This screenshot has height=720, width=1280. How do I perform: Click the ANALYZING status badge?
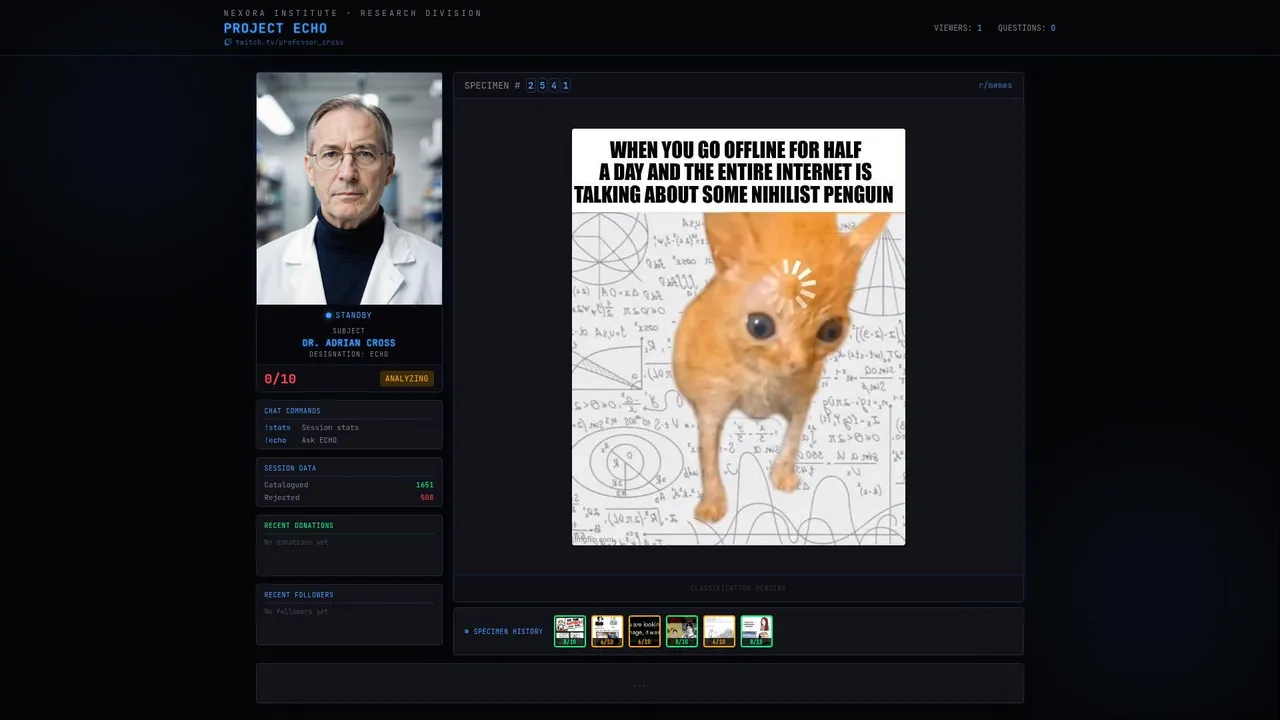[x=407, y=379]
